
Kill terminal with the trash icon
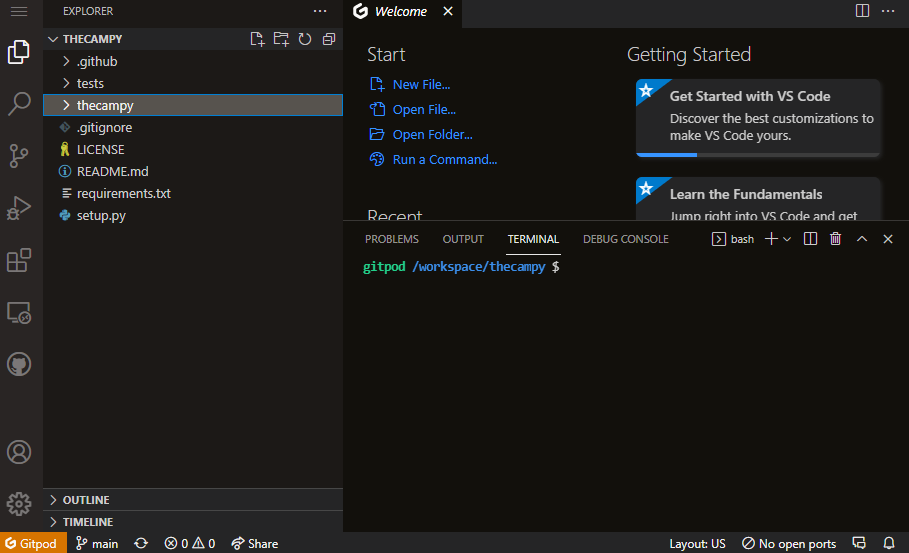click(x=836, y=239)
